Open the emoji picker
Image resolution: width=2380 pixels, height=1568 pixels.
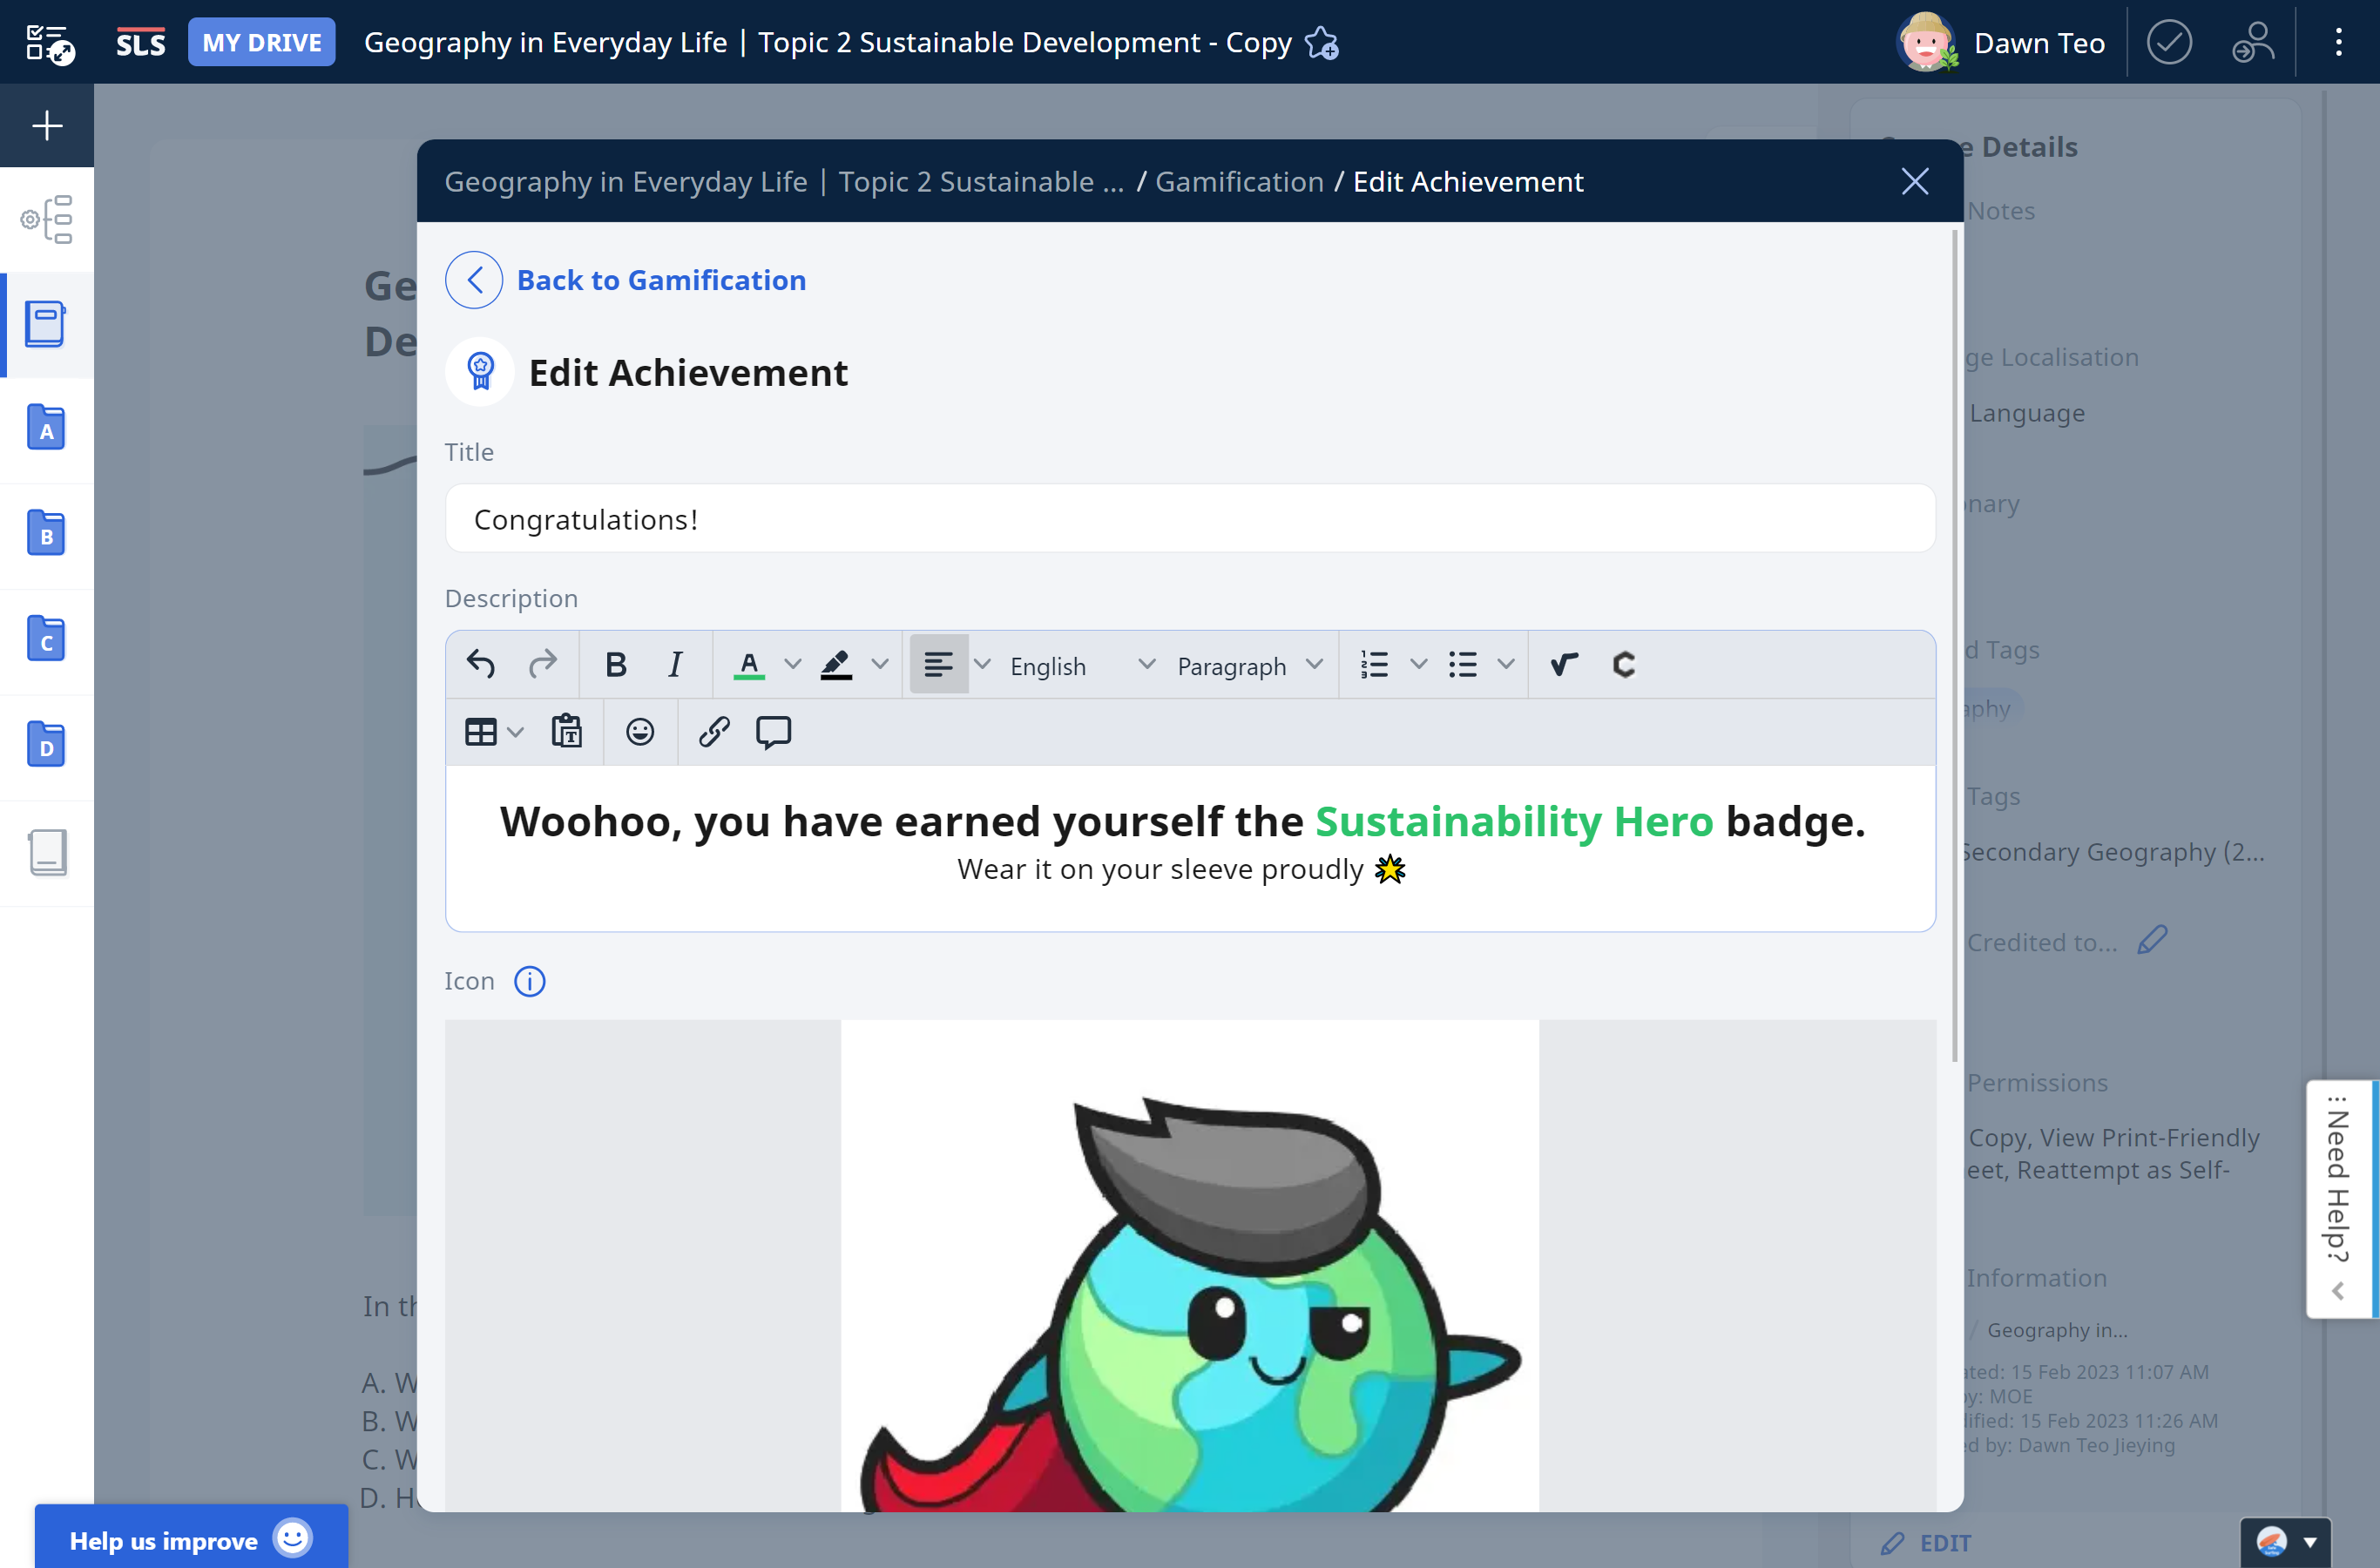(x=640, y=732)
